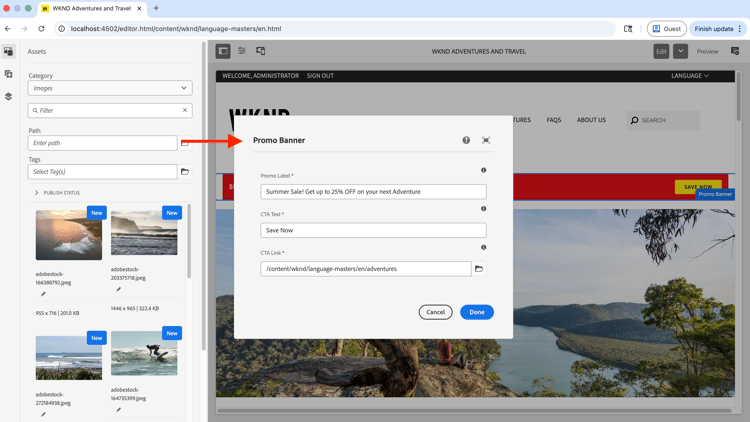Screen dimensions: 750x422
Task: Open the Emulator devices icon
Action: 261,51
